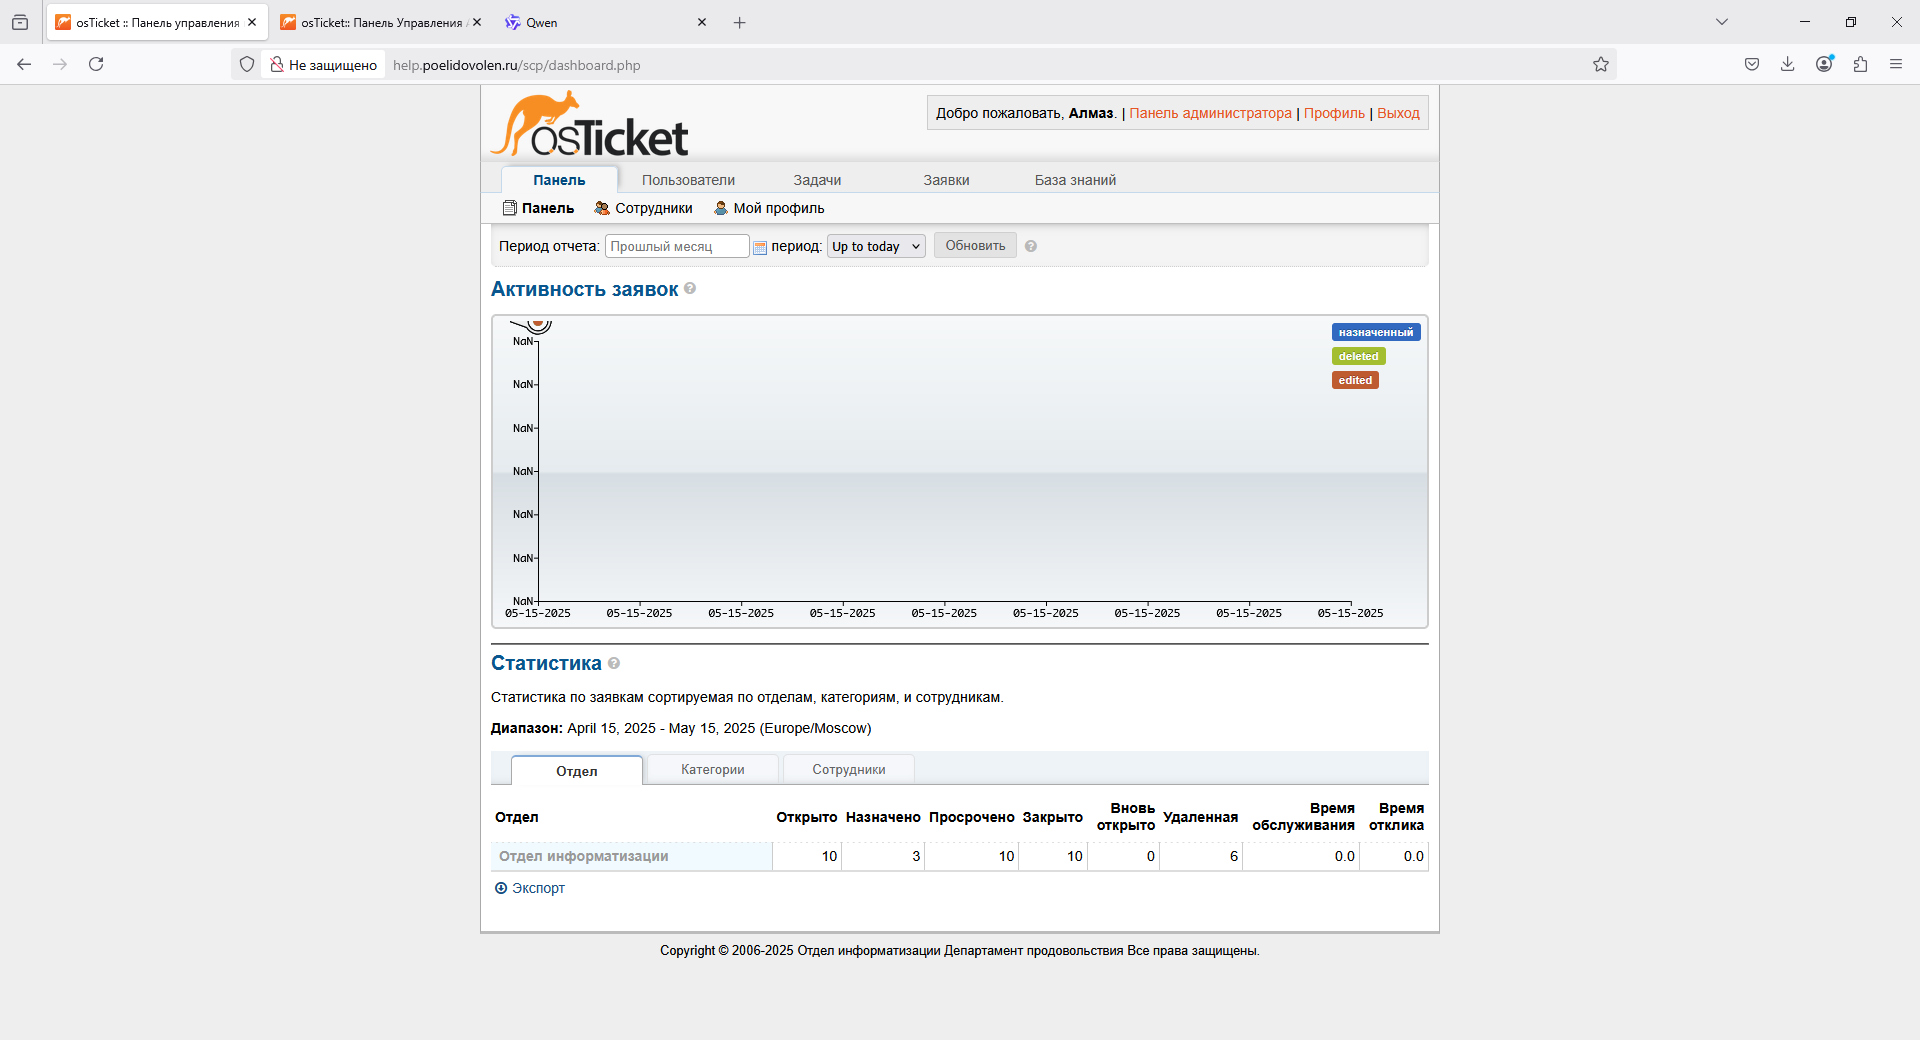
Task: Toggle the edited legend series
Action: [1355, 380]
